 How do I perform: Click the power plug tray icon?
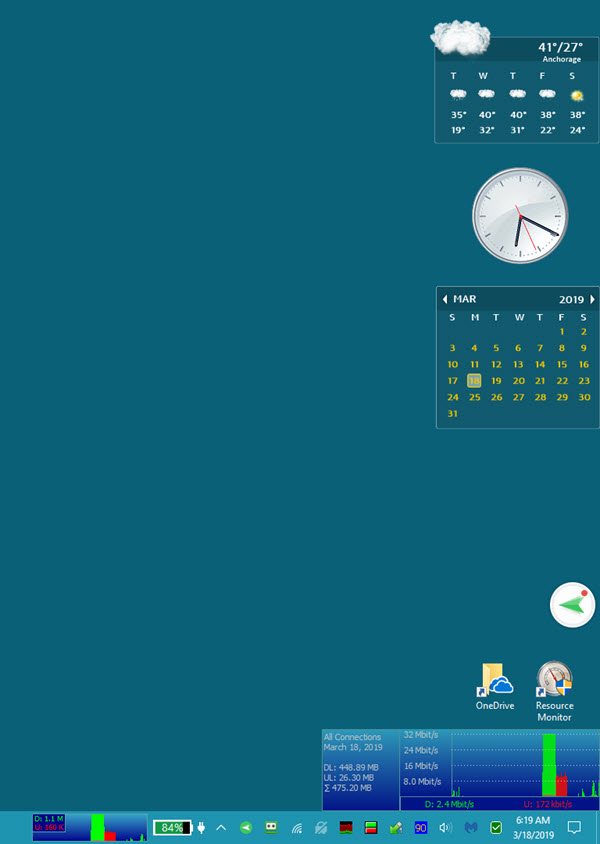(x=201, y=828)
